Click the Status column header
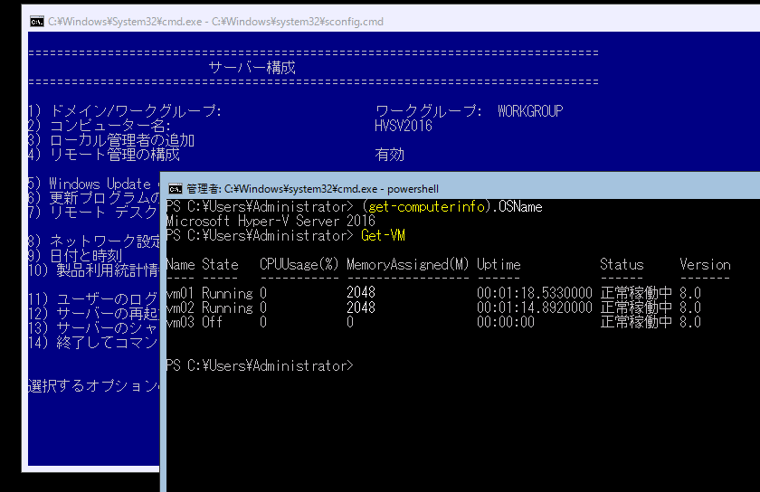 click(621, 264)
